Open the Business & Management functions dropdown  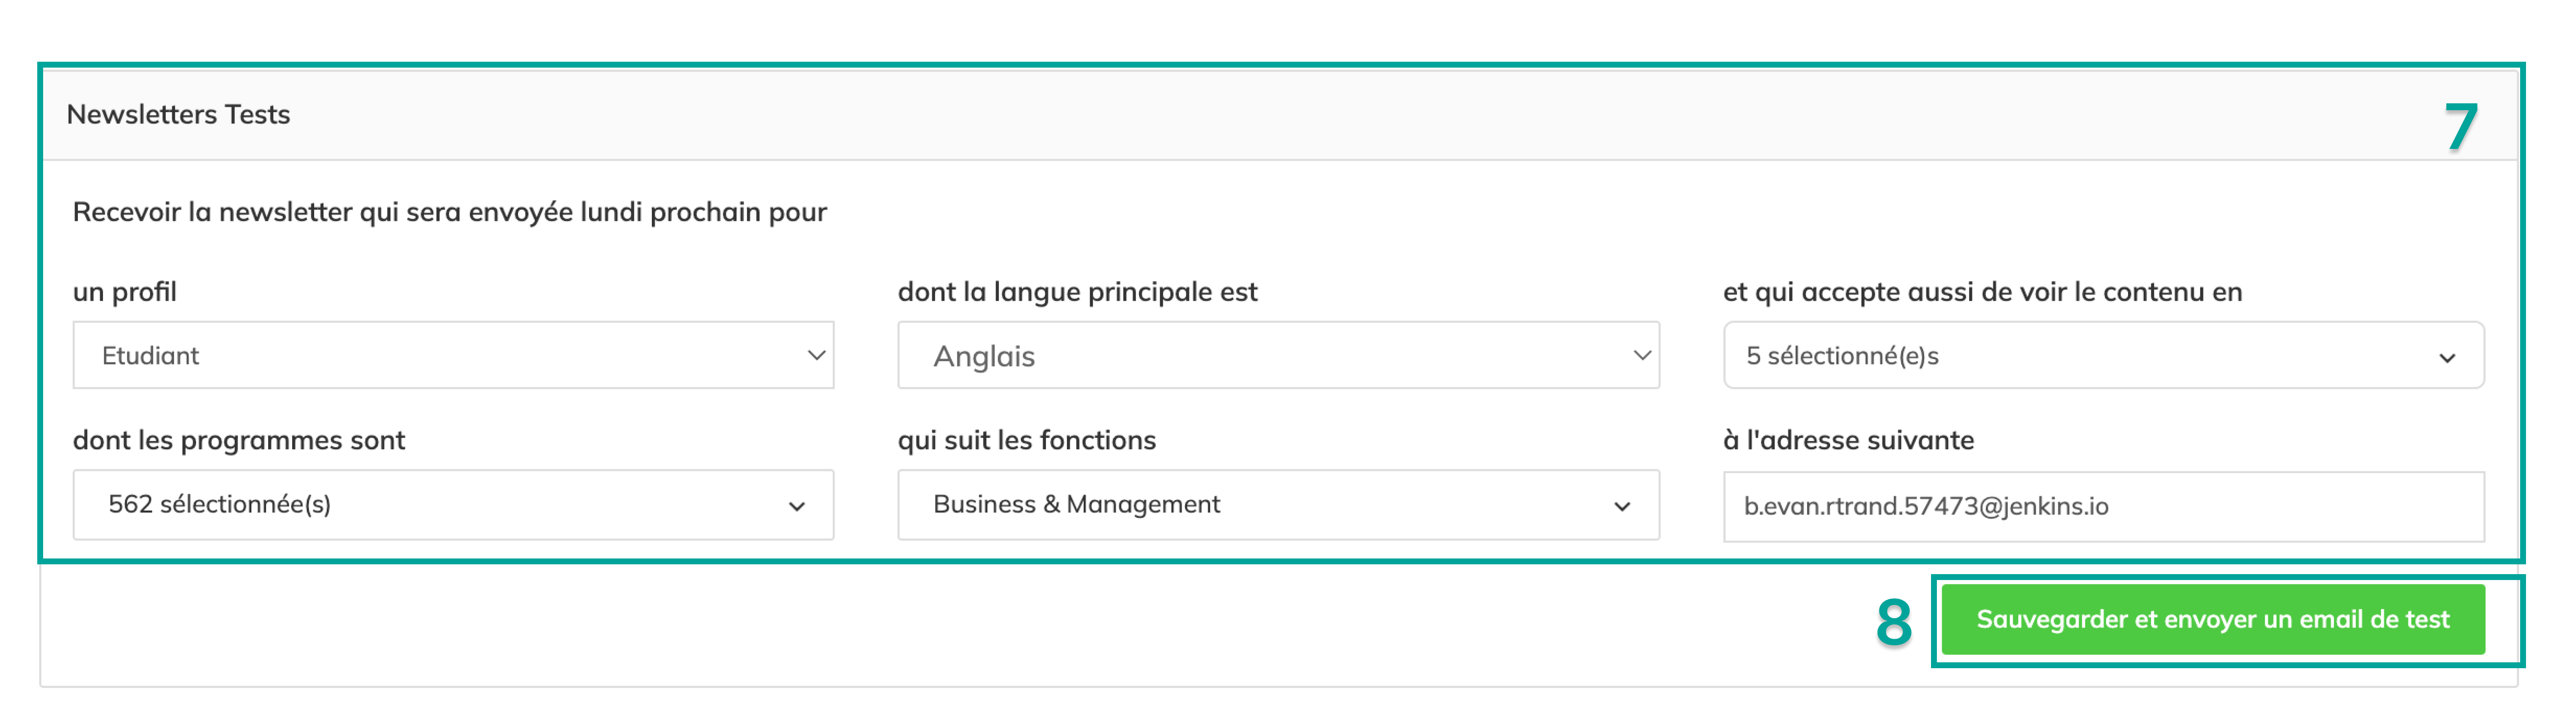coord(1278,505)
